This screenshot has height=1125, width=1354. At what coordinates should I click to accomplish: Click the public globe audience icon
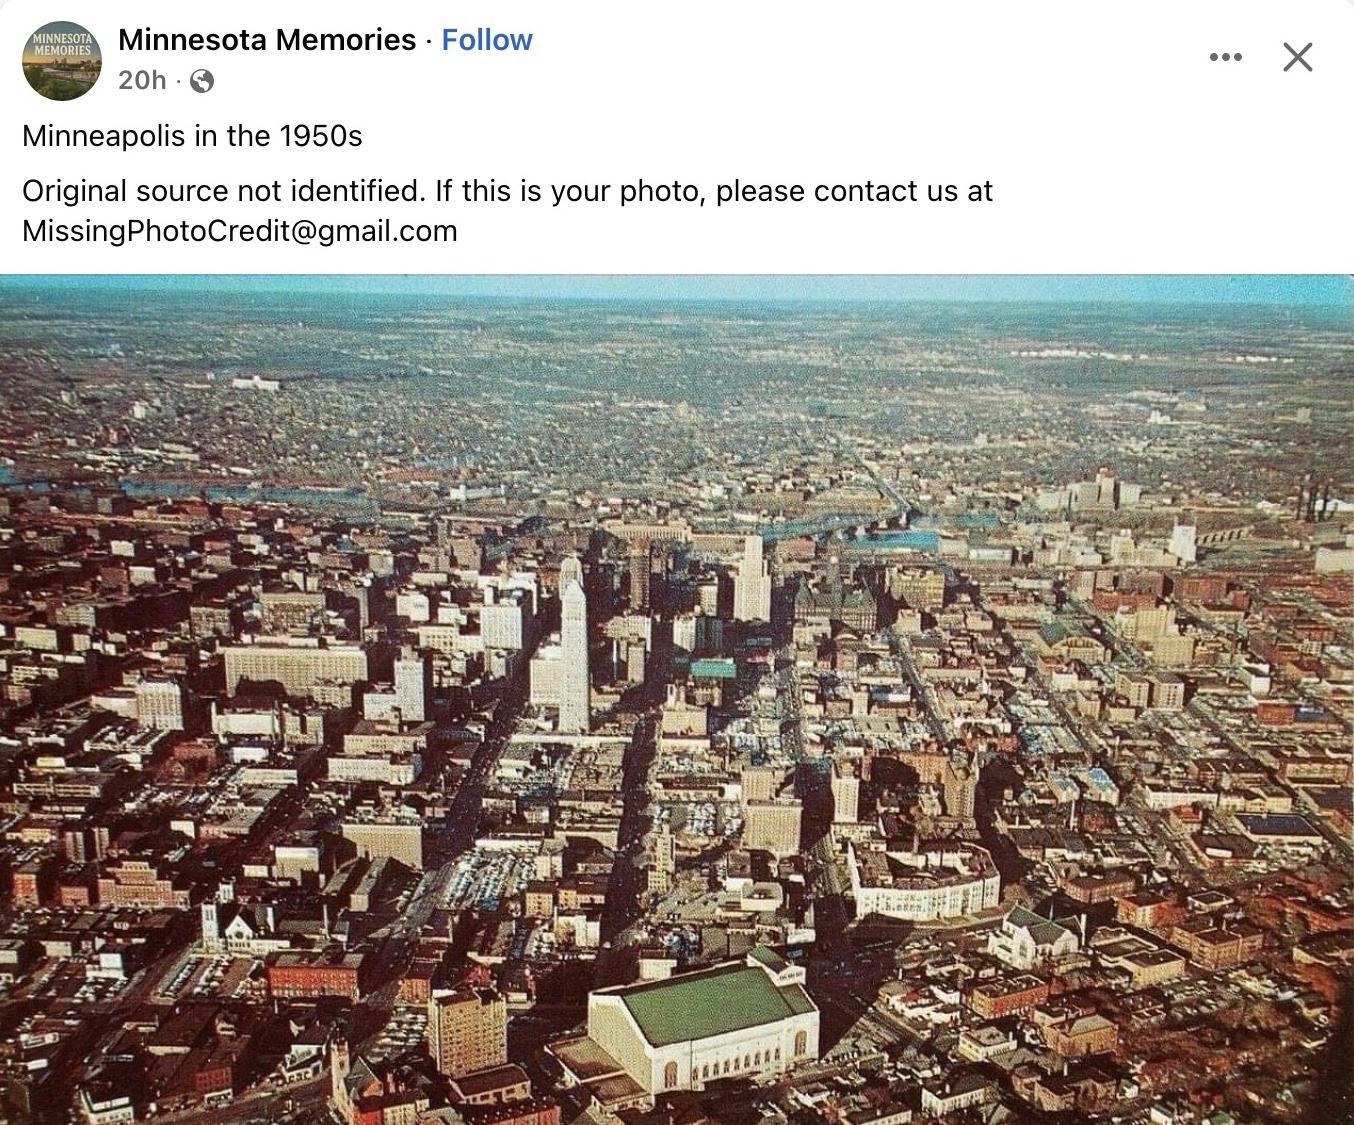(202, 81)
